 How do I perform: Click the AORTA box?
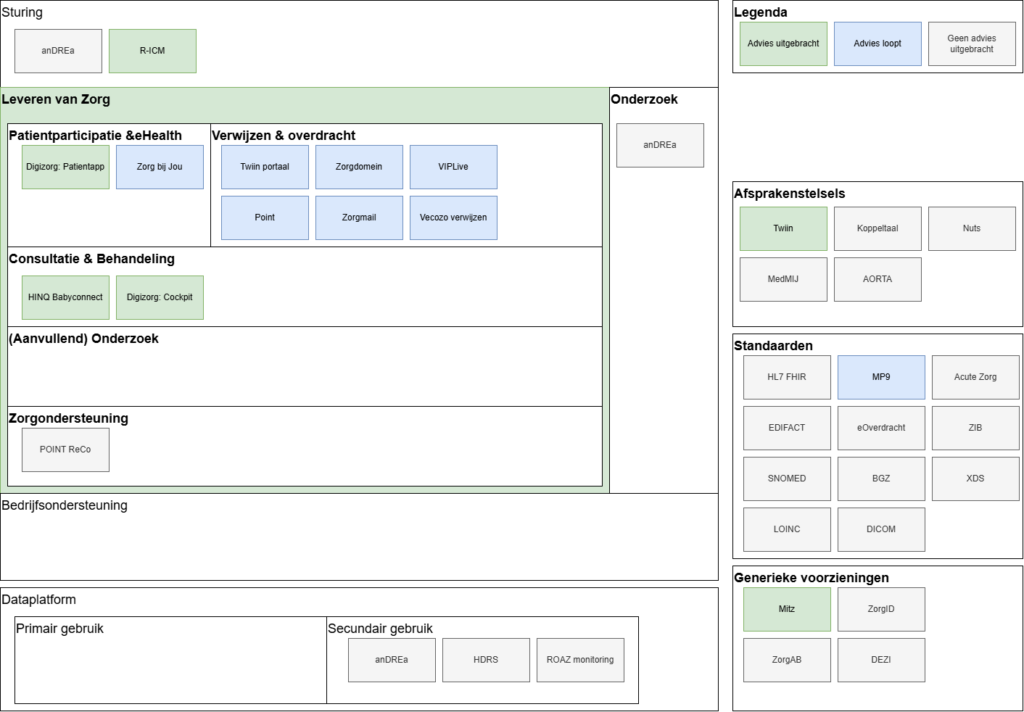[x=878, y=279]
